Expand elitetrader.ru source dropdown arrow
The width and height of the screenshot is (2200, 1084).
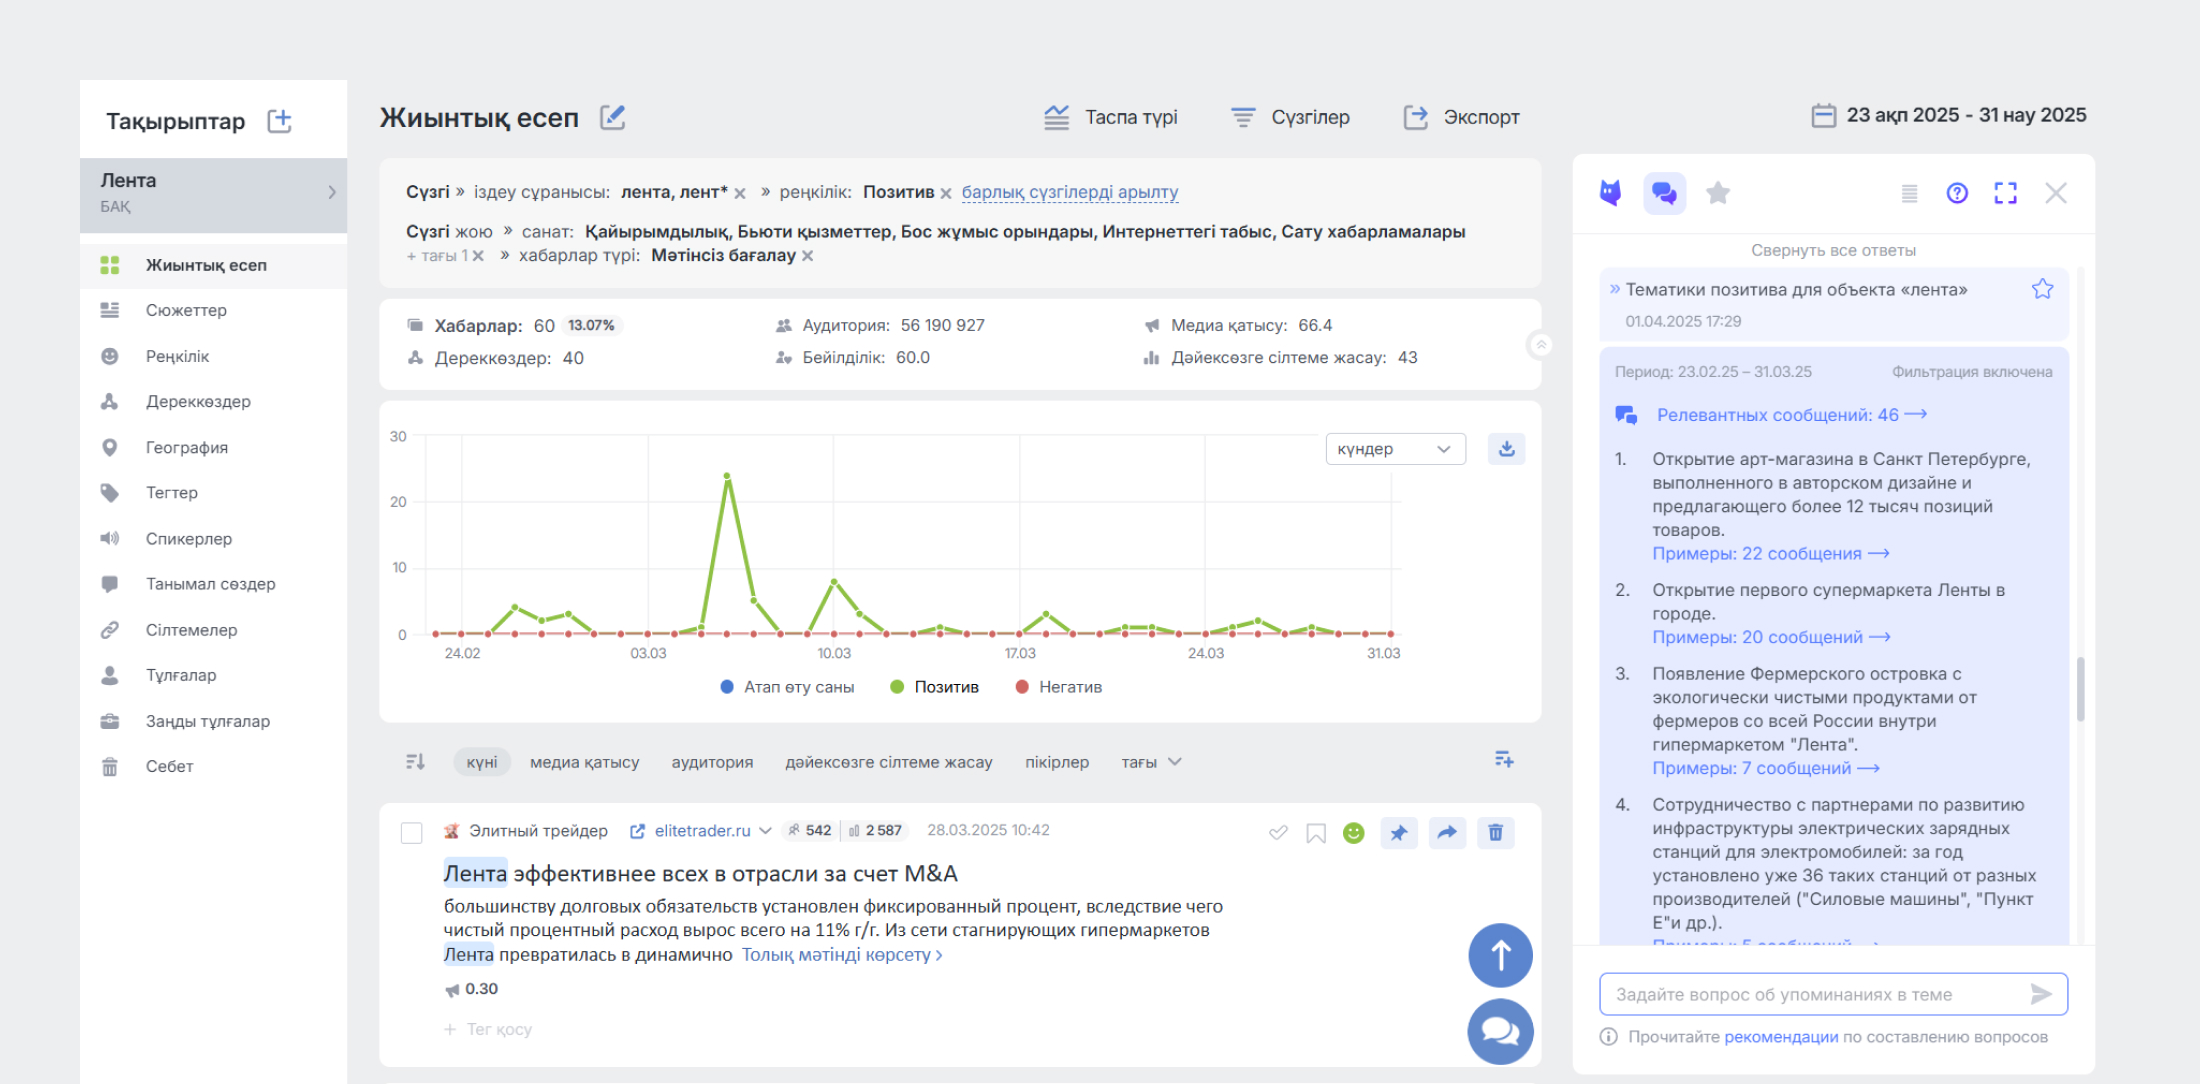coord(765,831)
